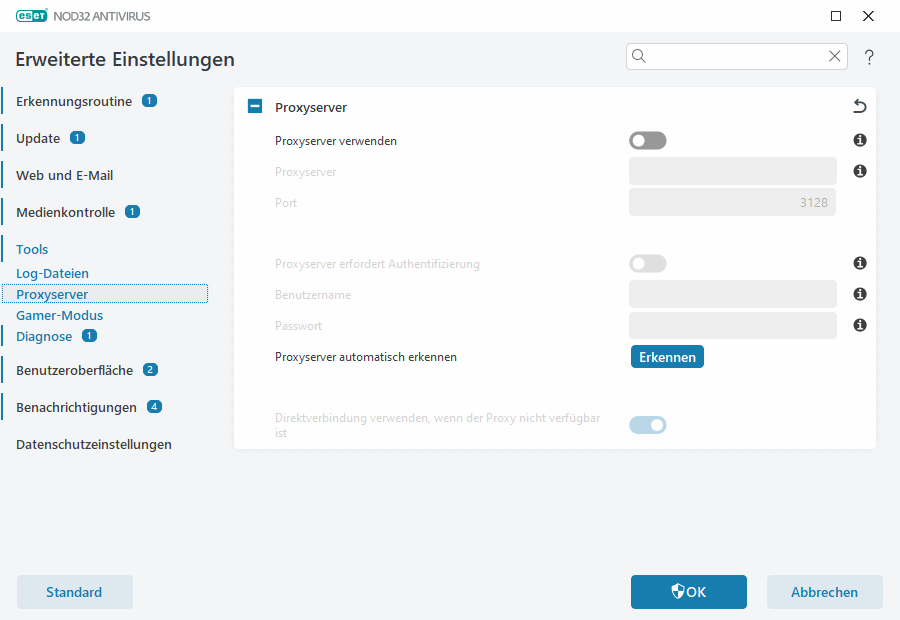900x620 pixels.
Task: Select the Gamer-Modus sidebar entry
Action: tap(62, 315)
